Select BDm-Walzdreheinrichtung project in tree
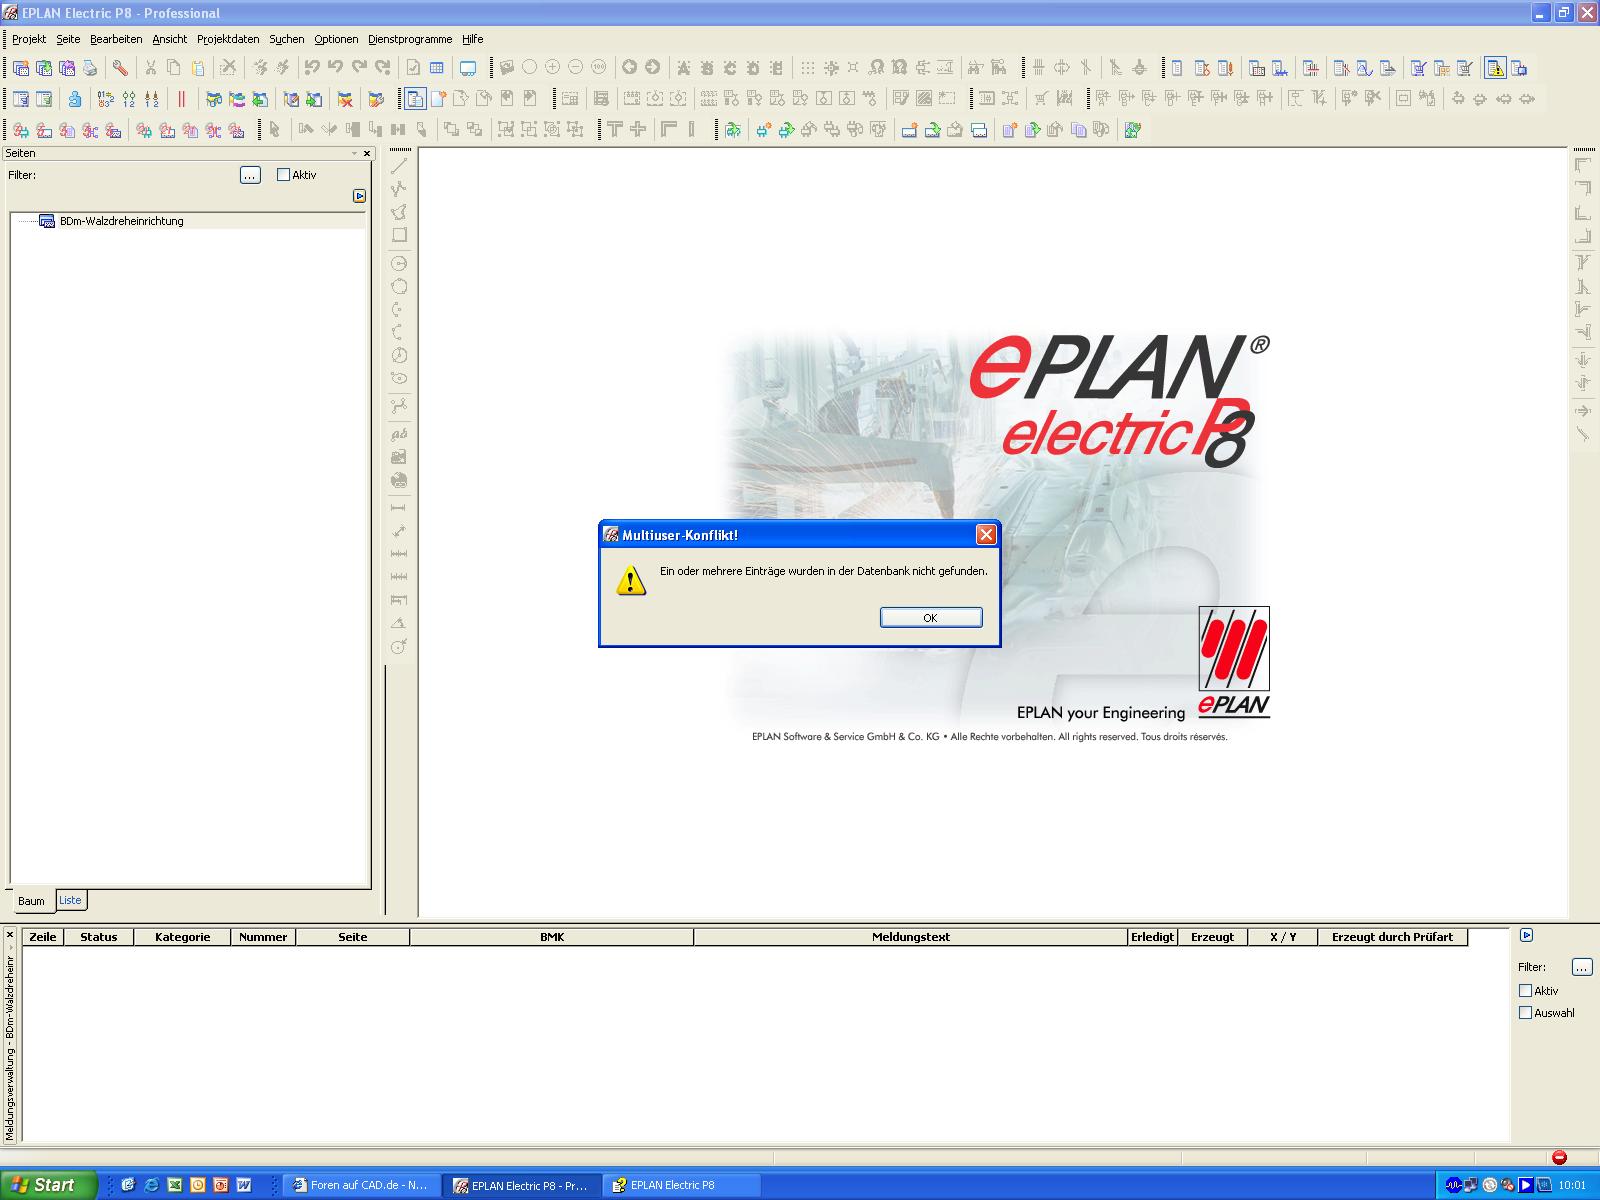The width and height of the screenshot is (1600, 1200). pyautogui.click(x=121, y=221)
